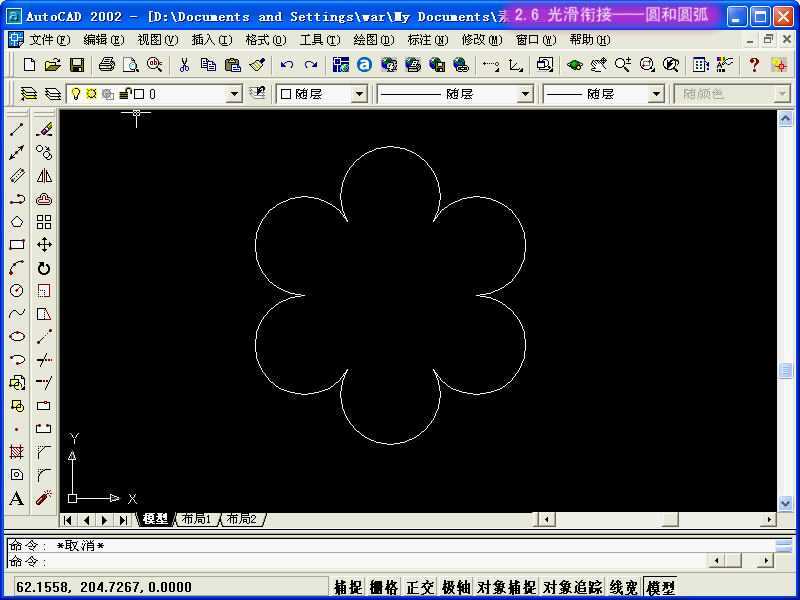Screen dimensions: 800x600
Task: Open the 文件(F) menu
Action: pyautogui.click(x=49, y=40)
